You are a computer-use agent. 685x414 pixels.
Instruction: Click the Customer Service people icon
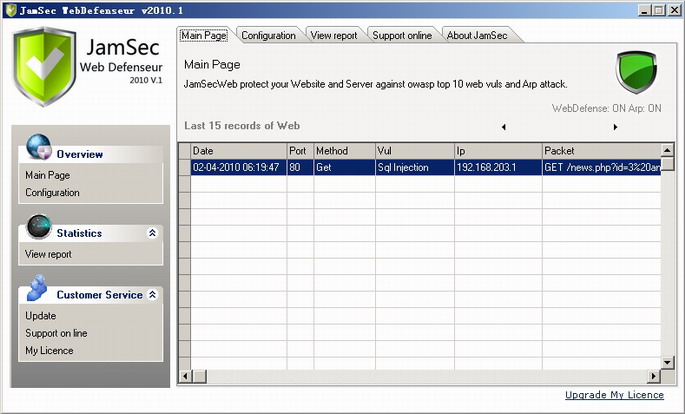tap(37, 287)
